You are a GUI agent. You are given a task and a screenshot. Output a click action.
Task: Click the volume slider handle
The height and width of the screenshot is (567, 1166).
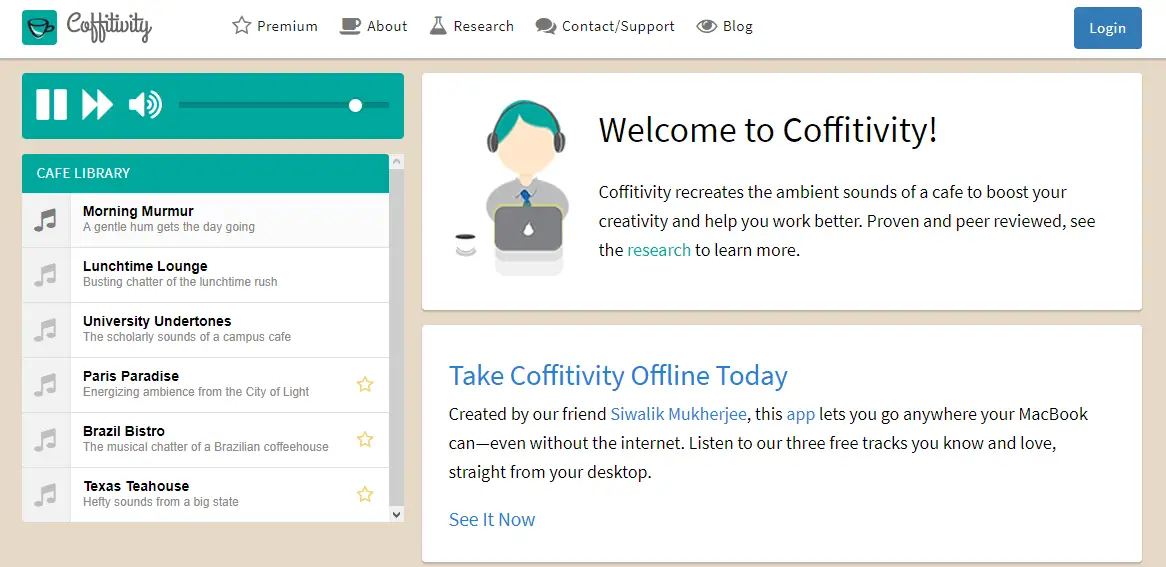point(355,105)
